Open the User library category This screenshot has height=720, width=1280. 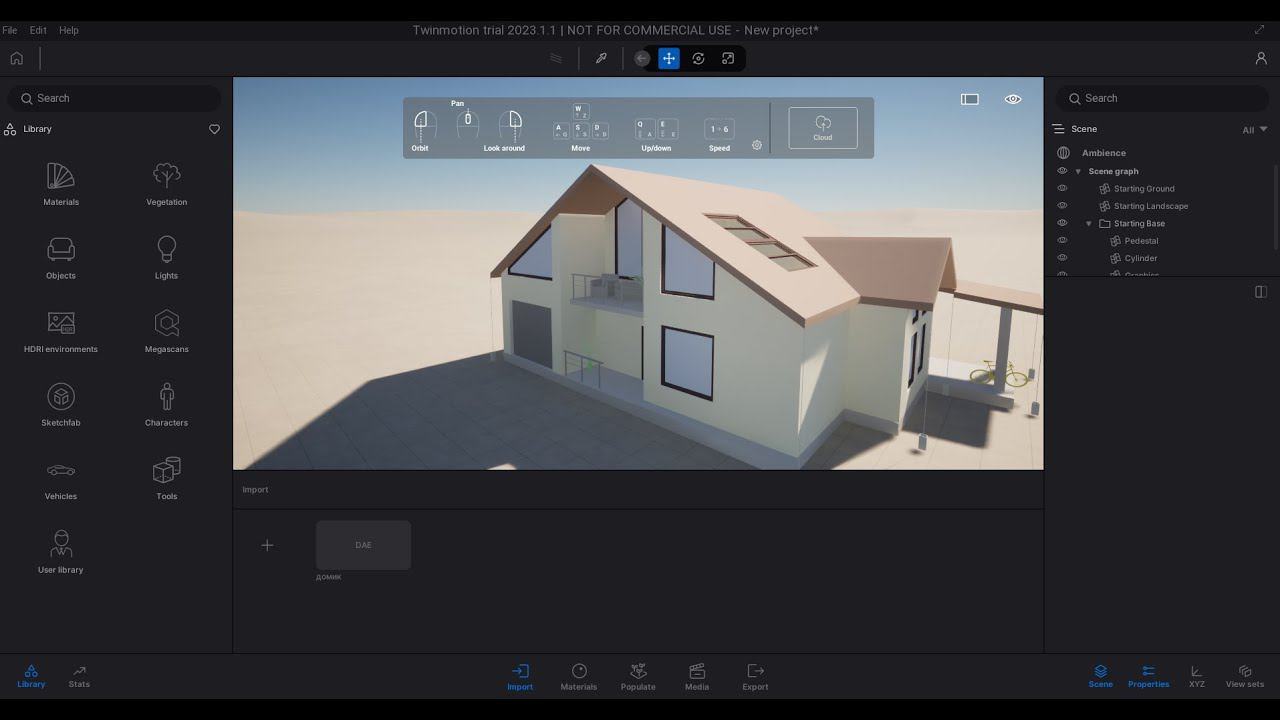[x=61, y=552]
